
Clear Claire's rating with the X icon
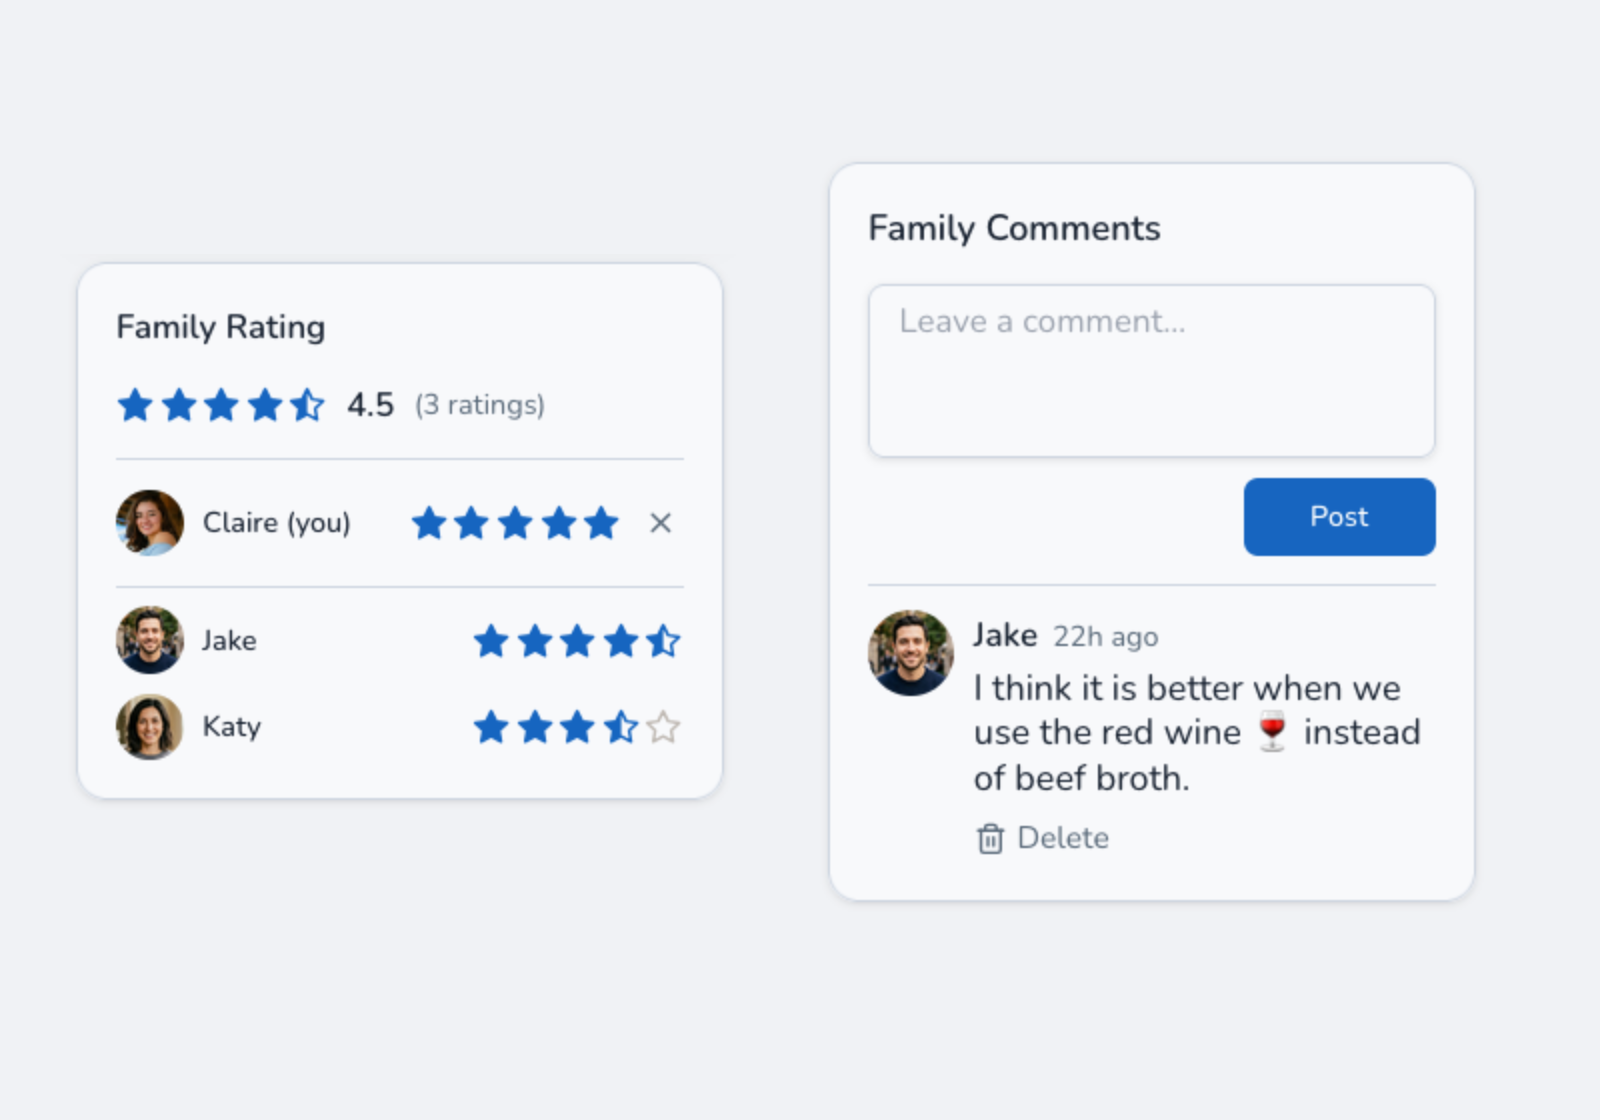660,523
